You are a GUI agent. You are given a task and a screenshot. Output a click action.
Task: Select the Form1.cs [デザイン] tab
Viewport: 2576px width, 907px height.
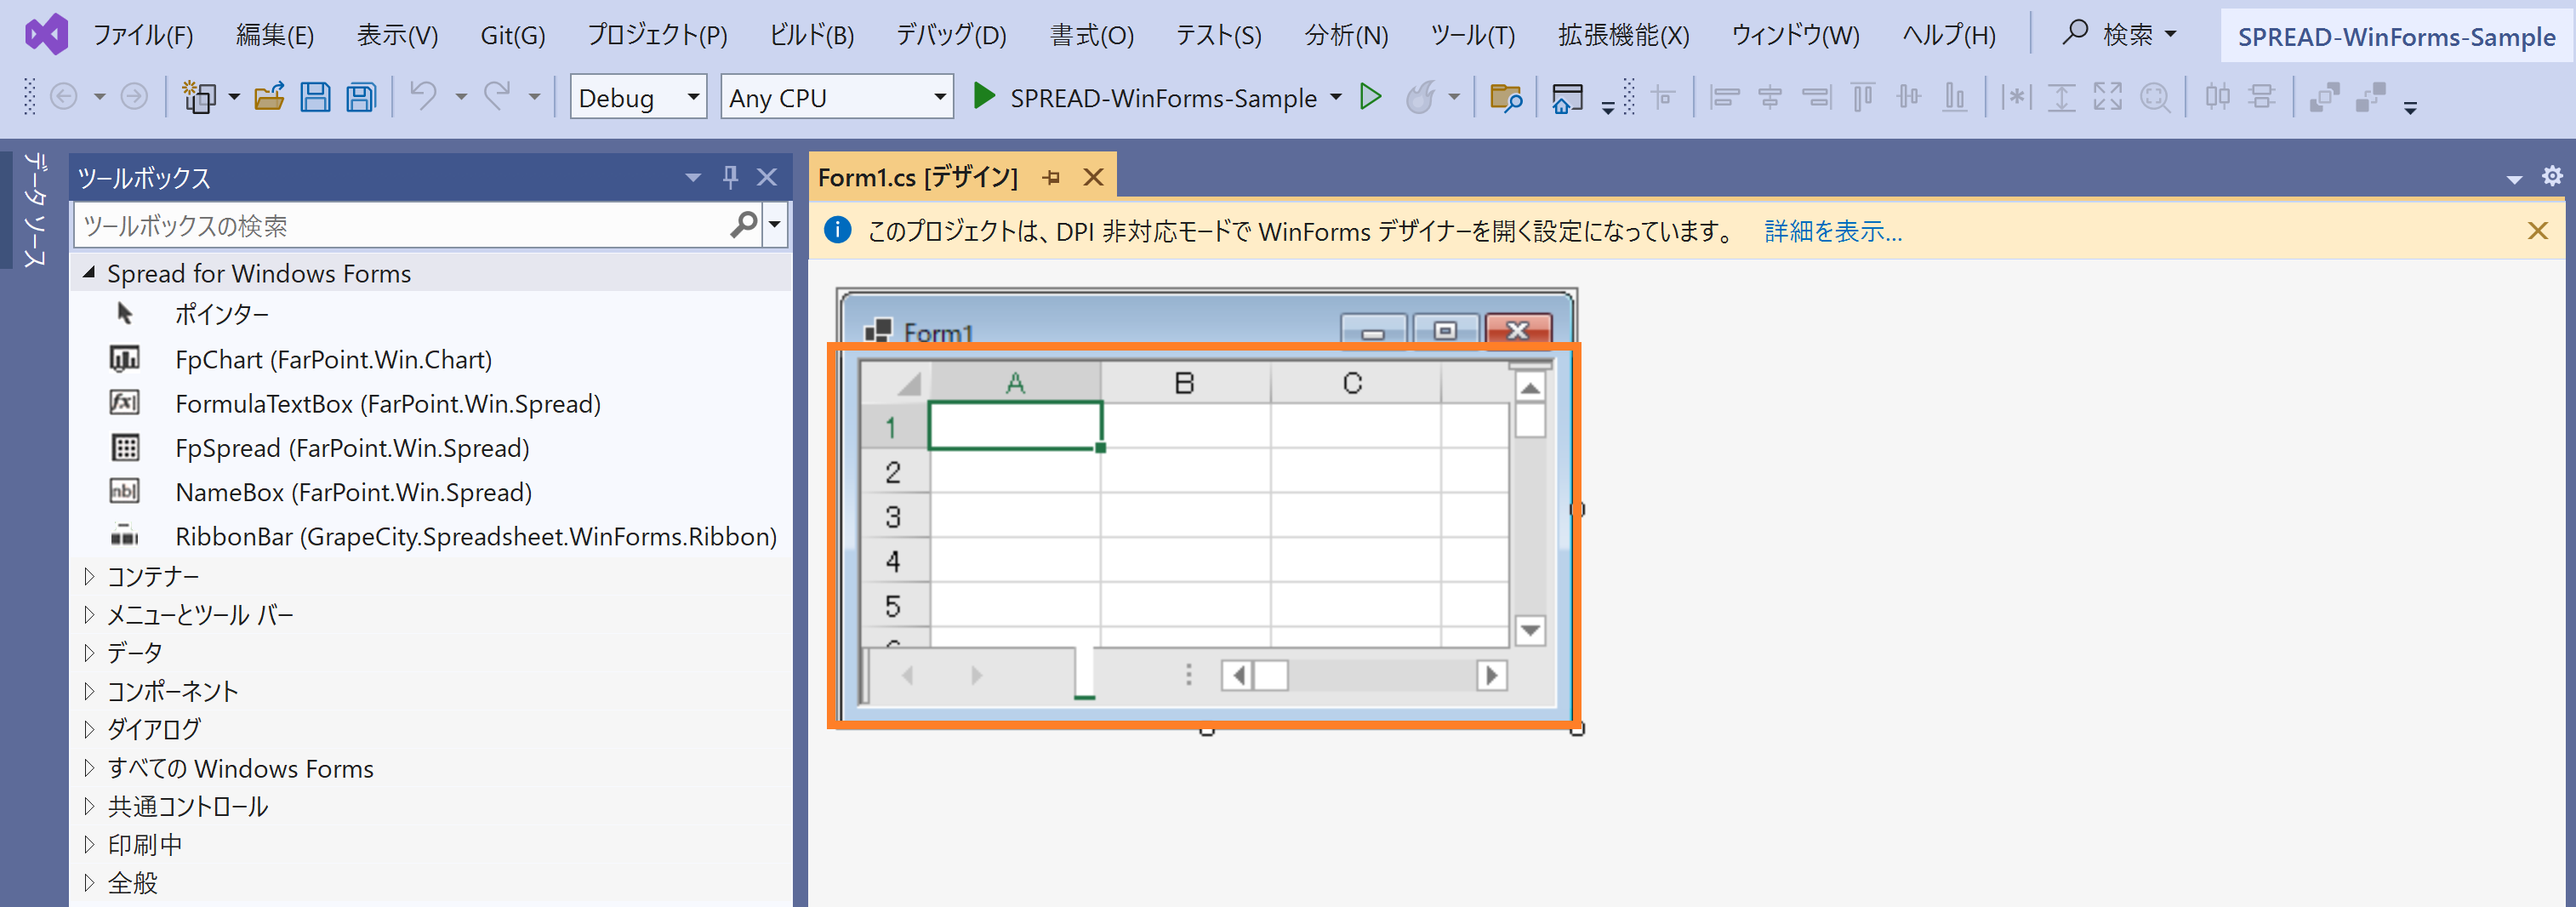(918, 177)
